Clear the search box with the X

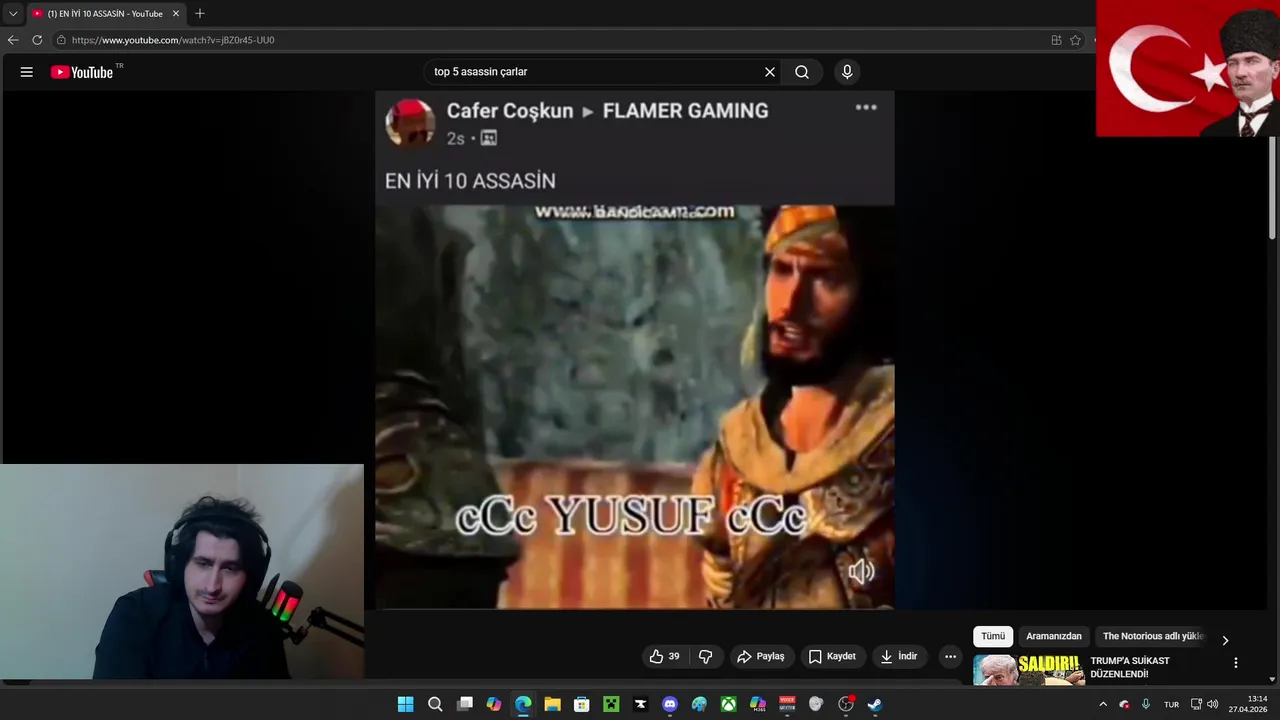[x=770, y=72]
